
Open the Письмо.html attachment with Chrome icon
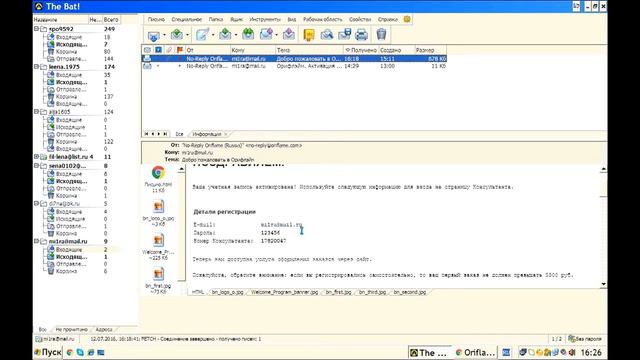[x=158, y=173]
